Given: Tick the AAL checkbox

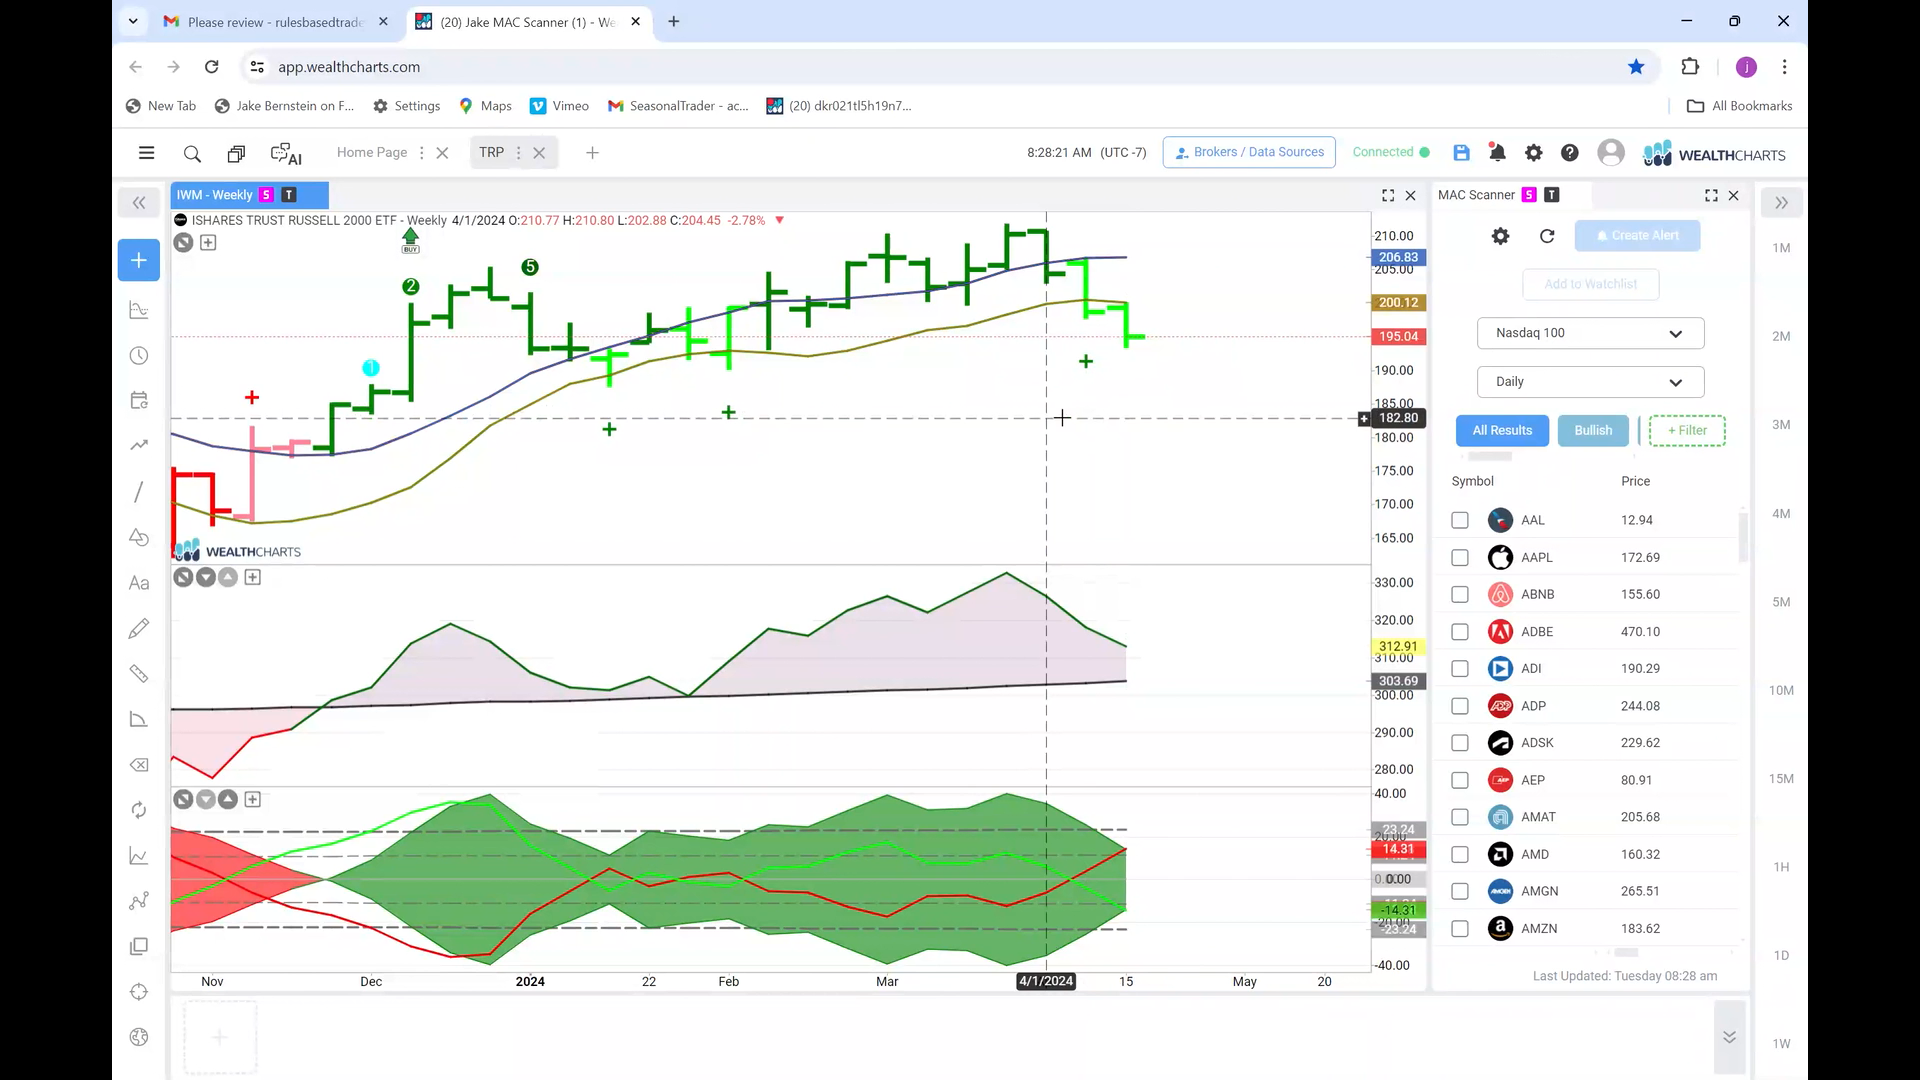Looking at the screenshot, I should (x=1460, y=520).
